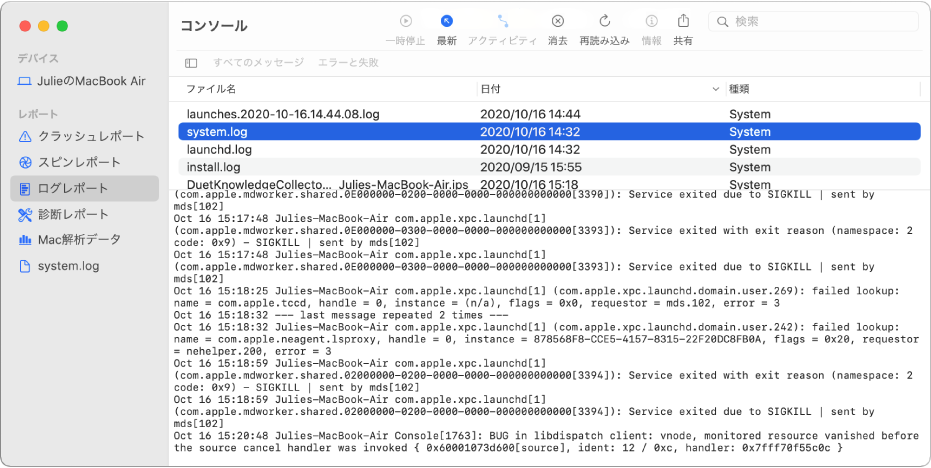Select launches.2020-10-16.14.44.08.log row
The width and height of the screenshot is (931, 468).
tap(549, 114)
